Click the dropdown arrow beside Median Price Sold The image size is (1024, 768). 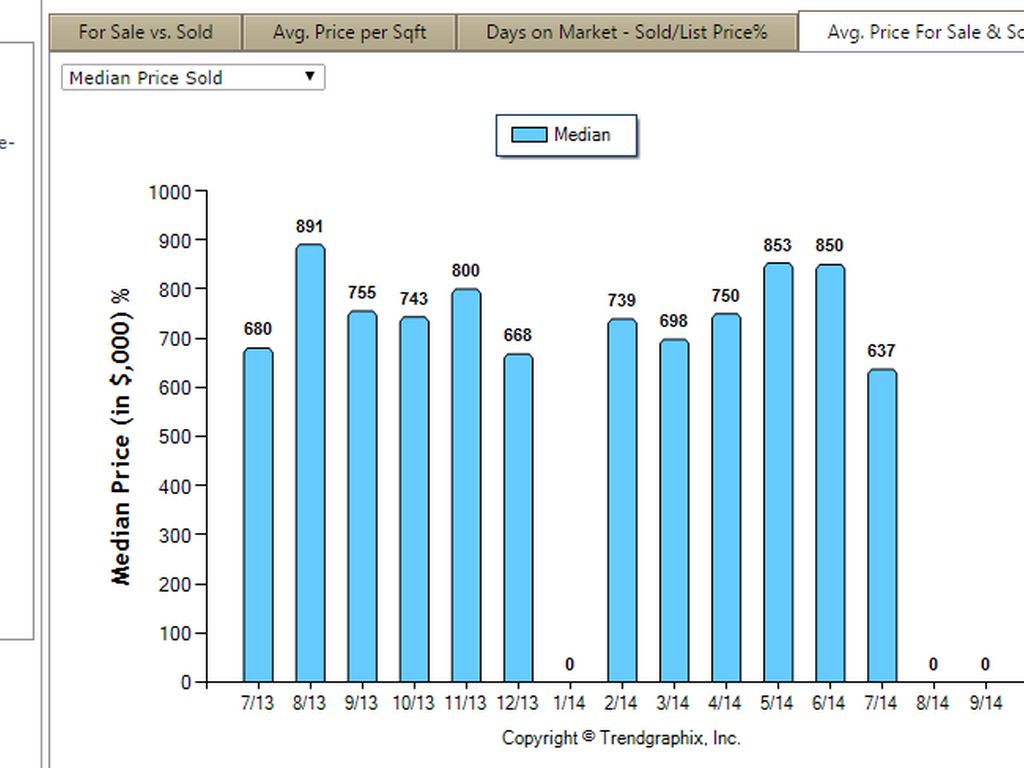(x=310, y=77)
